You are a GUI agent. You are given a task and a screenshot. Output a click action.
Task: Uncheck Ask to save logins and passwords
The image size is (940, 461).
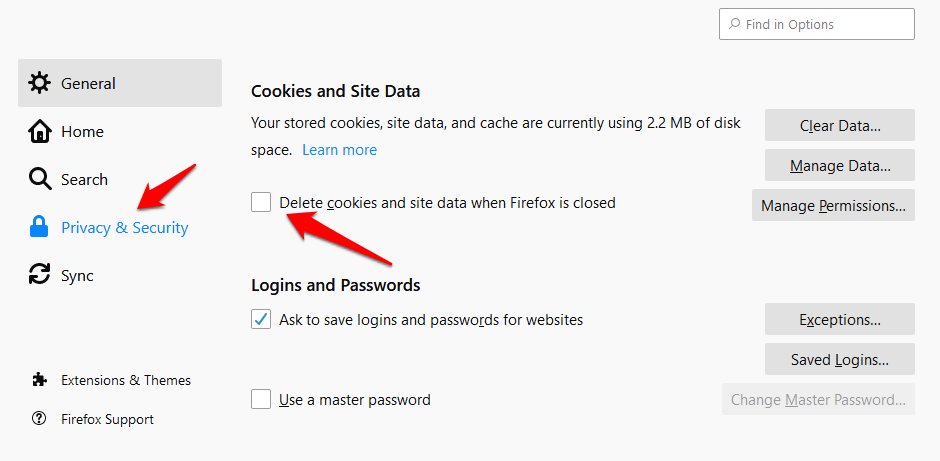coord(261,320)
